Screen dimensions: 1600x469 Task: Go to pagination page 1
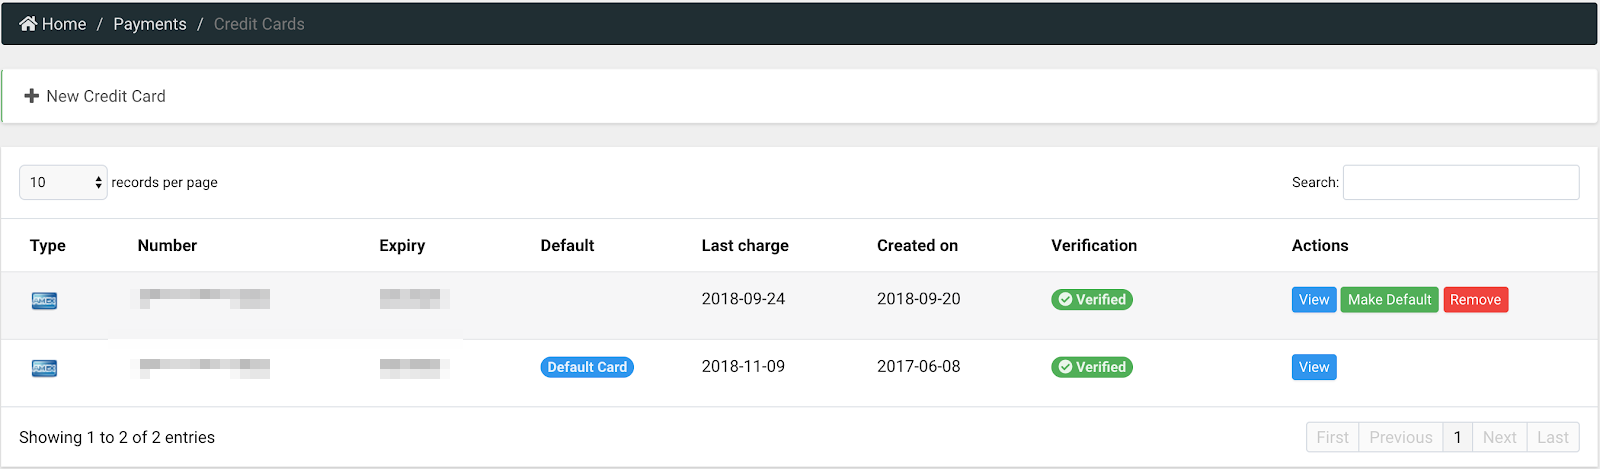click(1457, 437)
